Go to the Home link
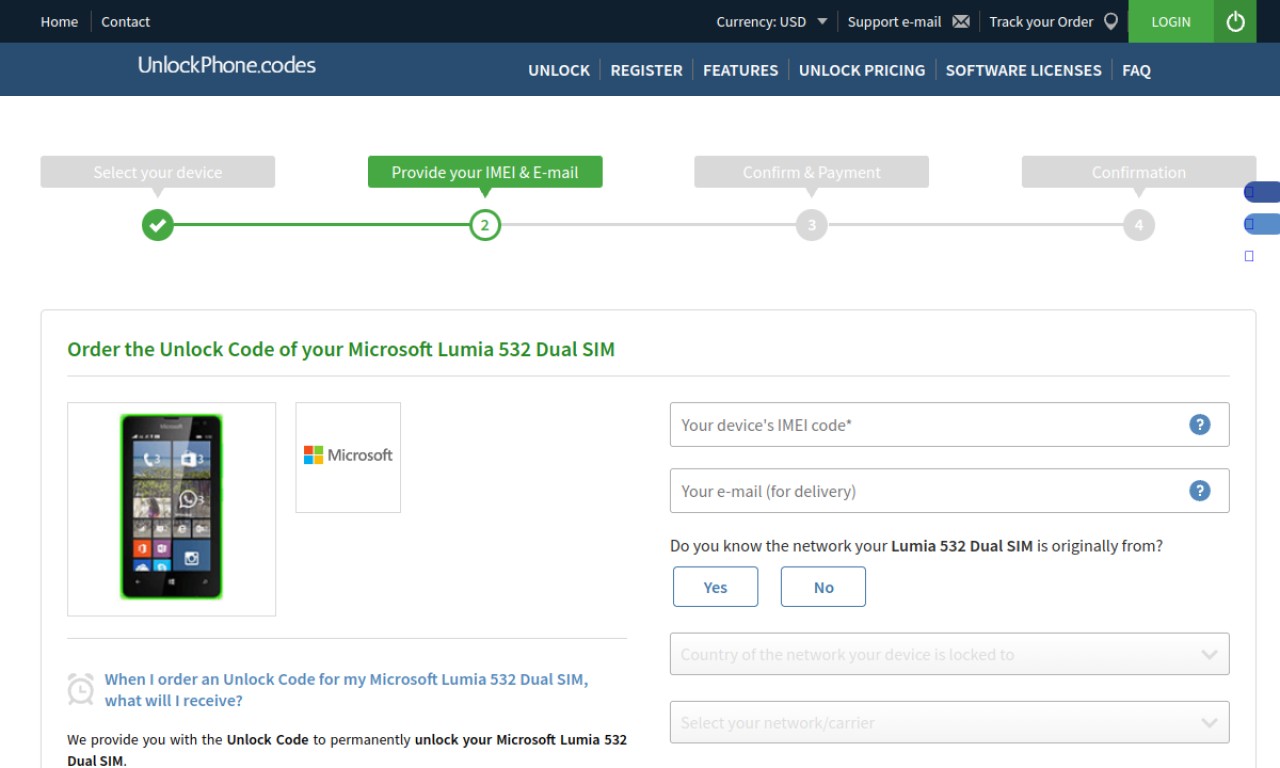Image resolution: width=1280 pixels, height=768 pixels. coord(59,22)
